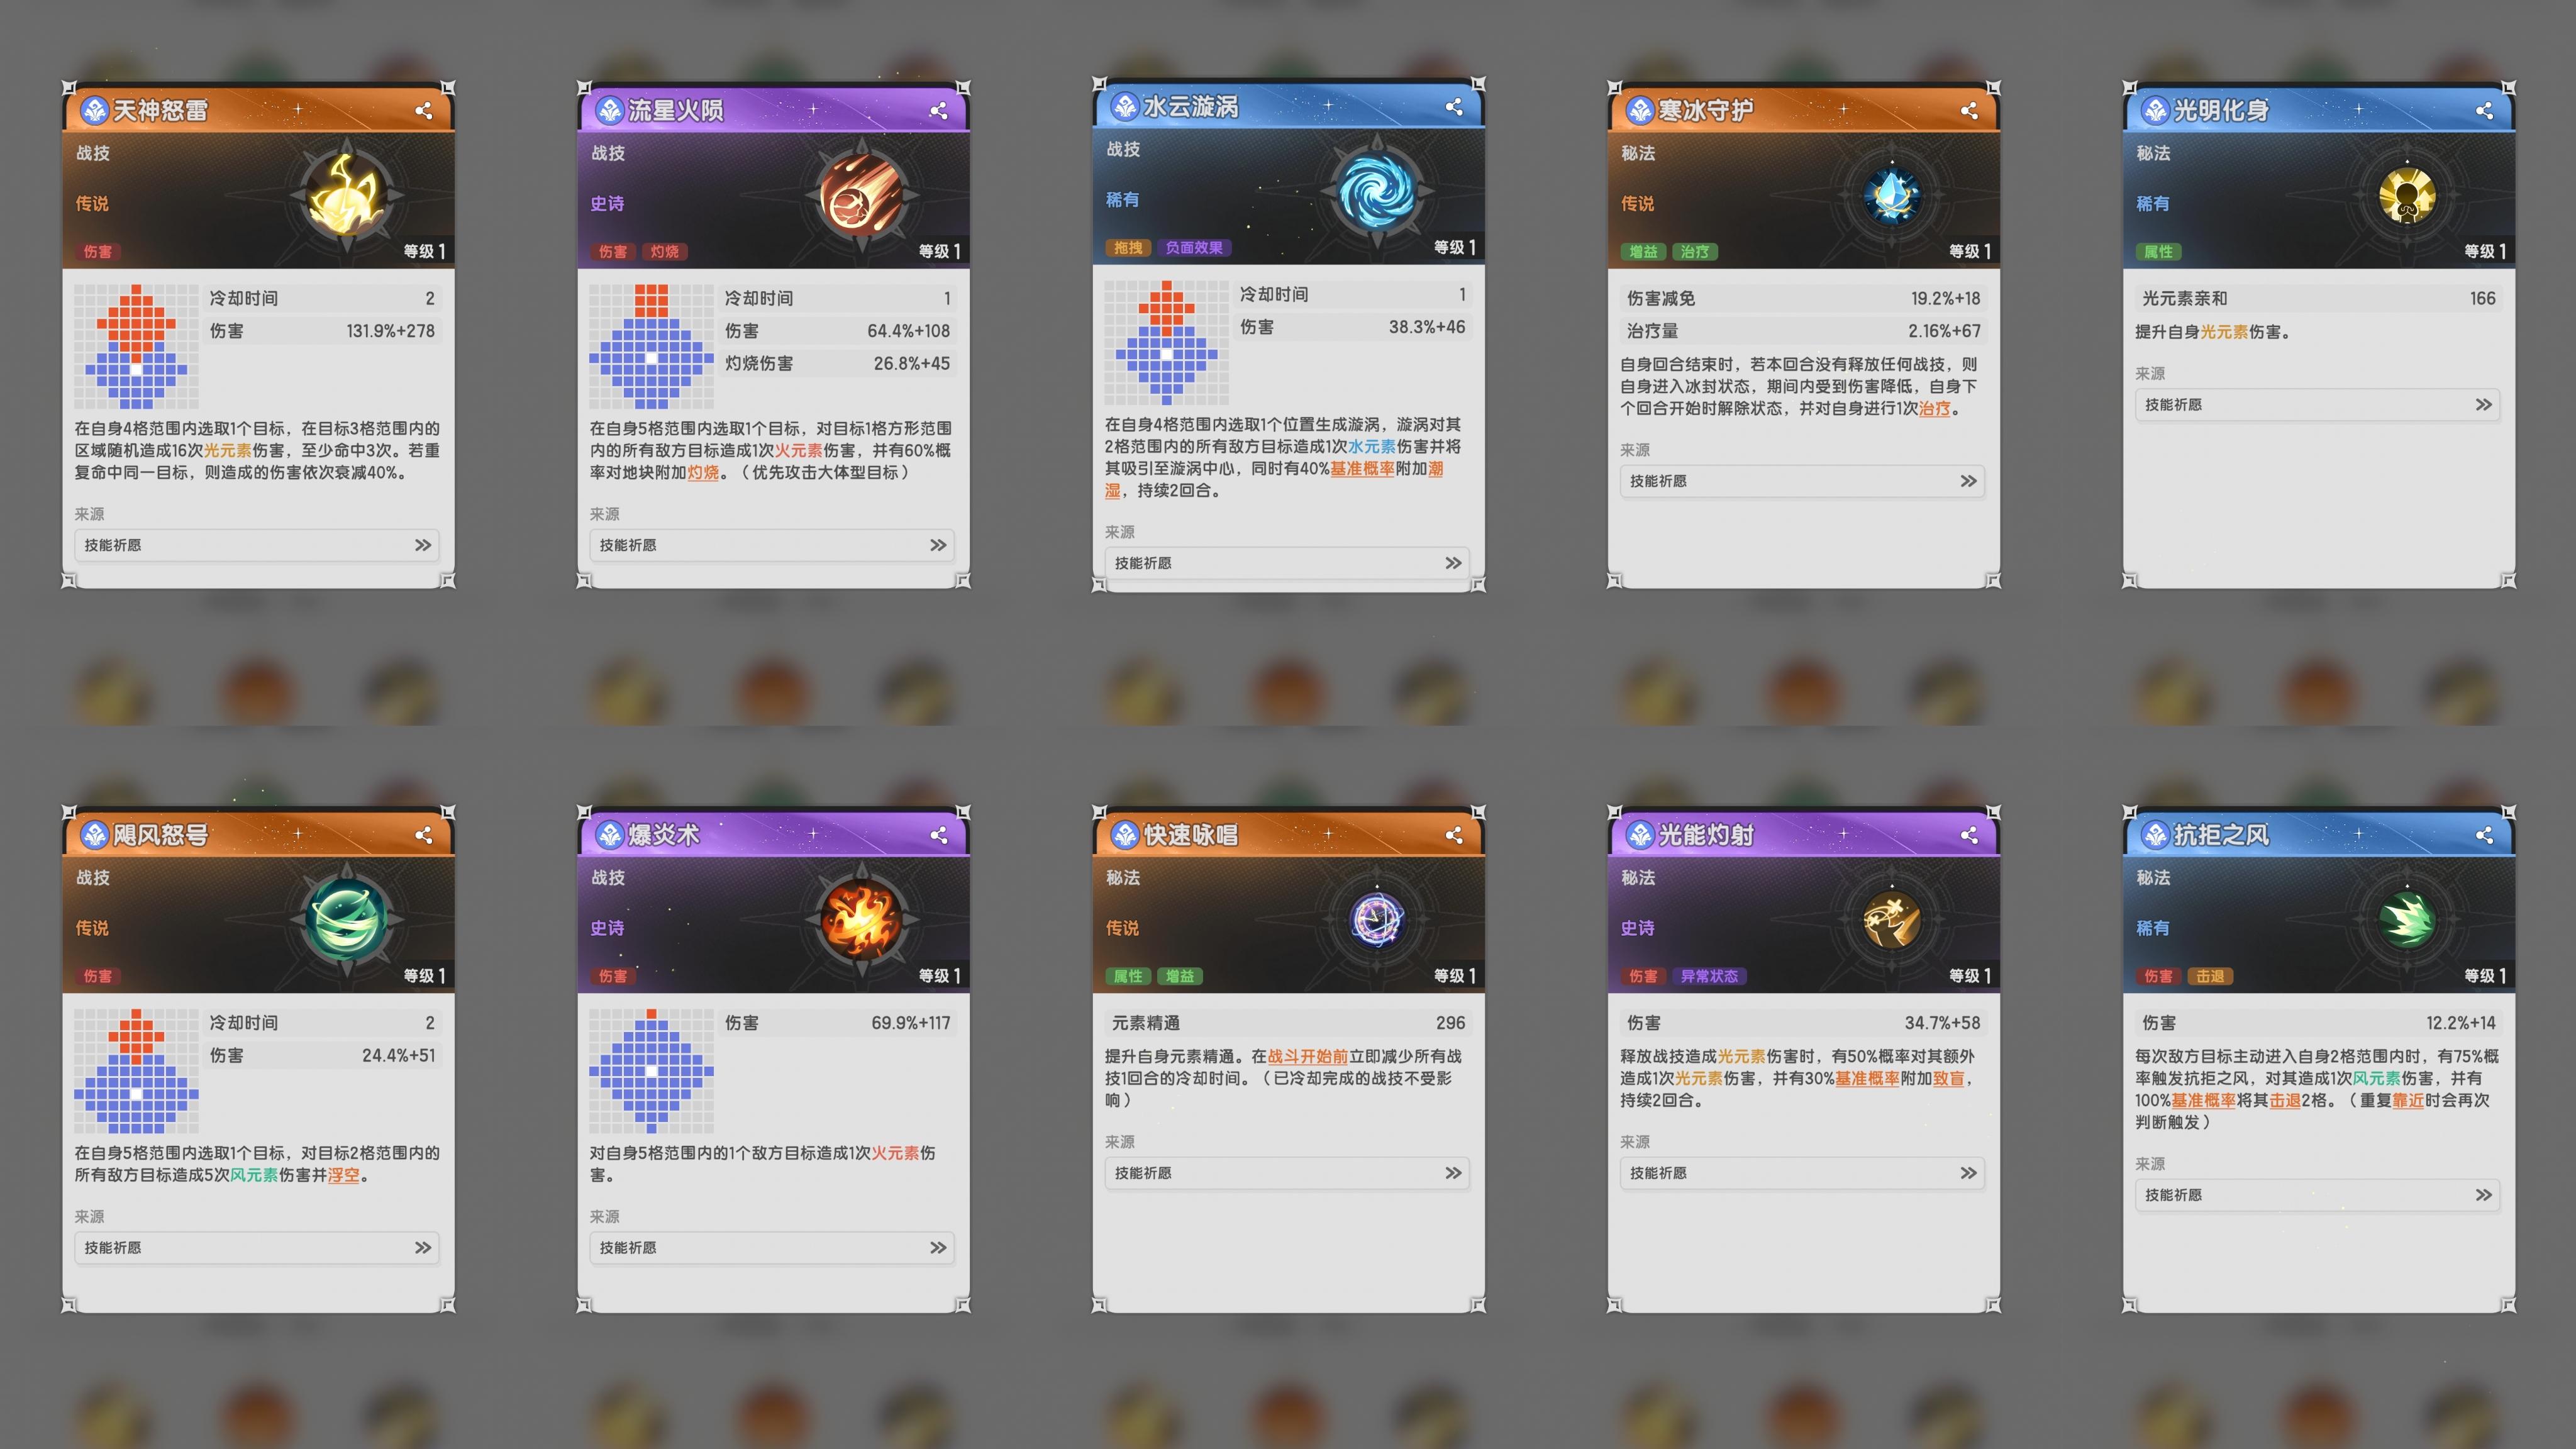Open the underlined 浮空 keyword link
This screenshot has width=2576, height=1449.
(343, 1175)
